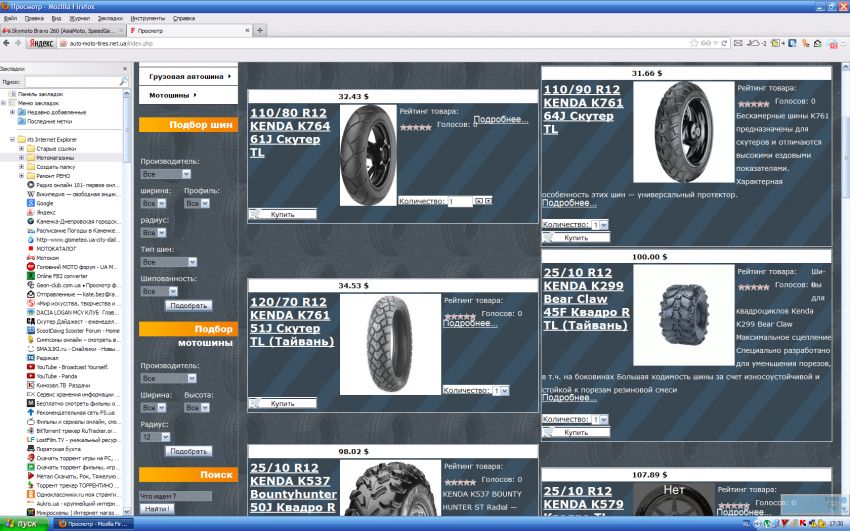This screenshot has height=531, width=850.
Task: Open quantity dropdown for 120/70 R12 KENDA K761
Action: [x=501, y=390]
